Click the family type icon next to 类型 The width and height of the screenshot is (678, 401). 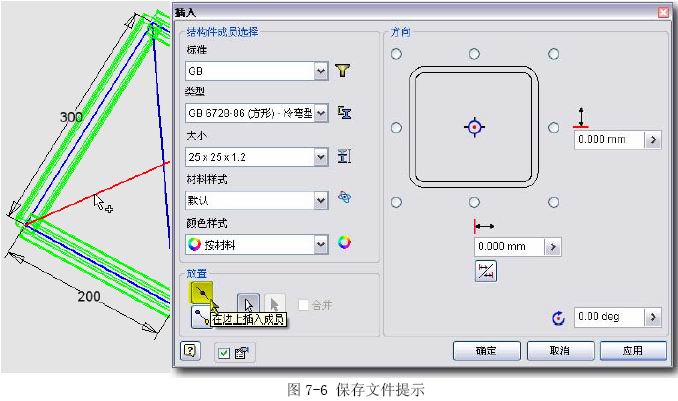(x=344, y=113)
